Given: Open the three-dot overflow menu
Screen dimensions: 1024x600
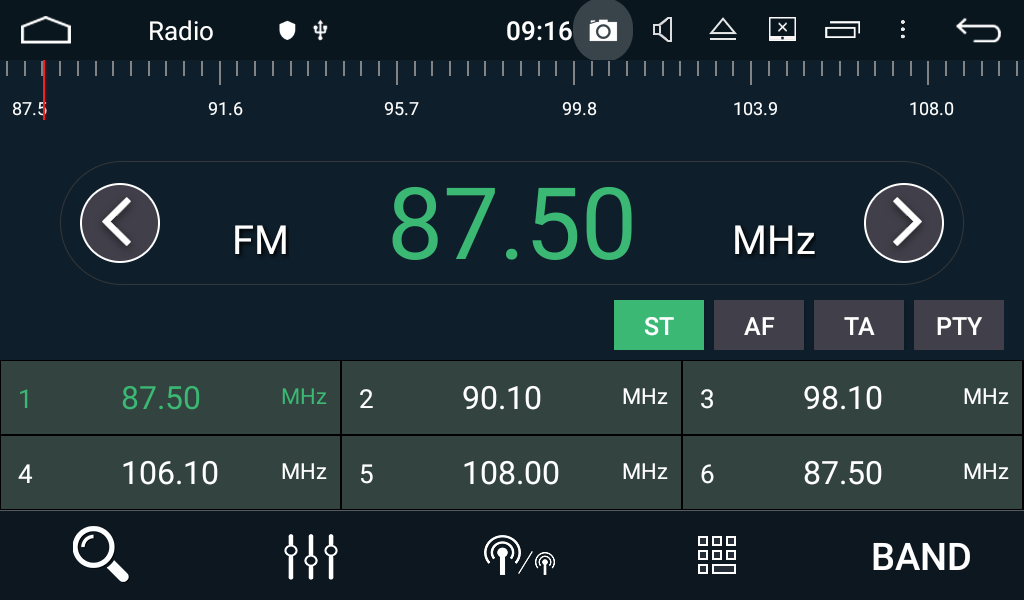Looking at the screenshot, I should [903, 31].
